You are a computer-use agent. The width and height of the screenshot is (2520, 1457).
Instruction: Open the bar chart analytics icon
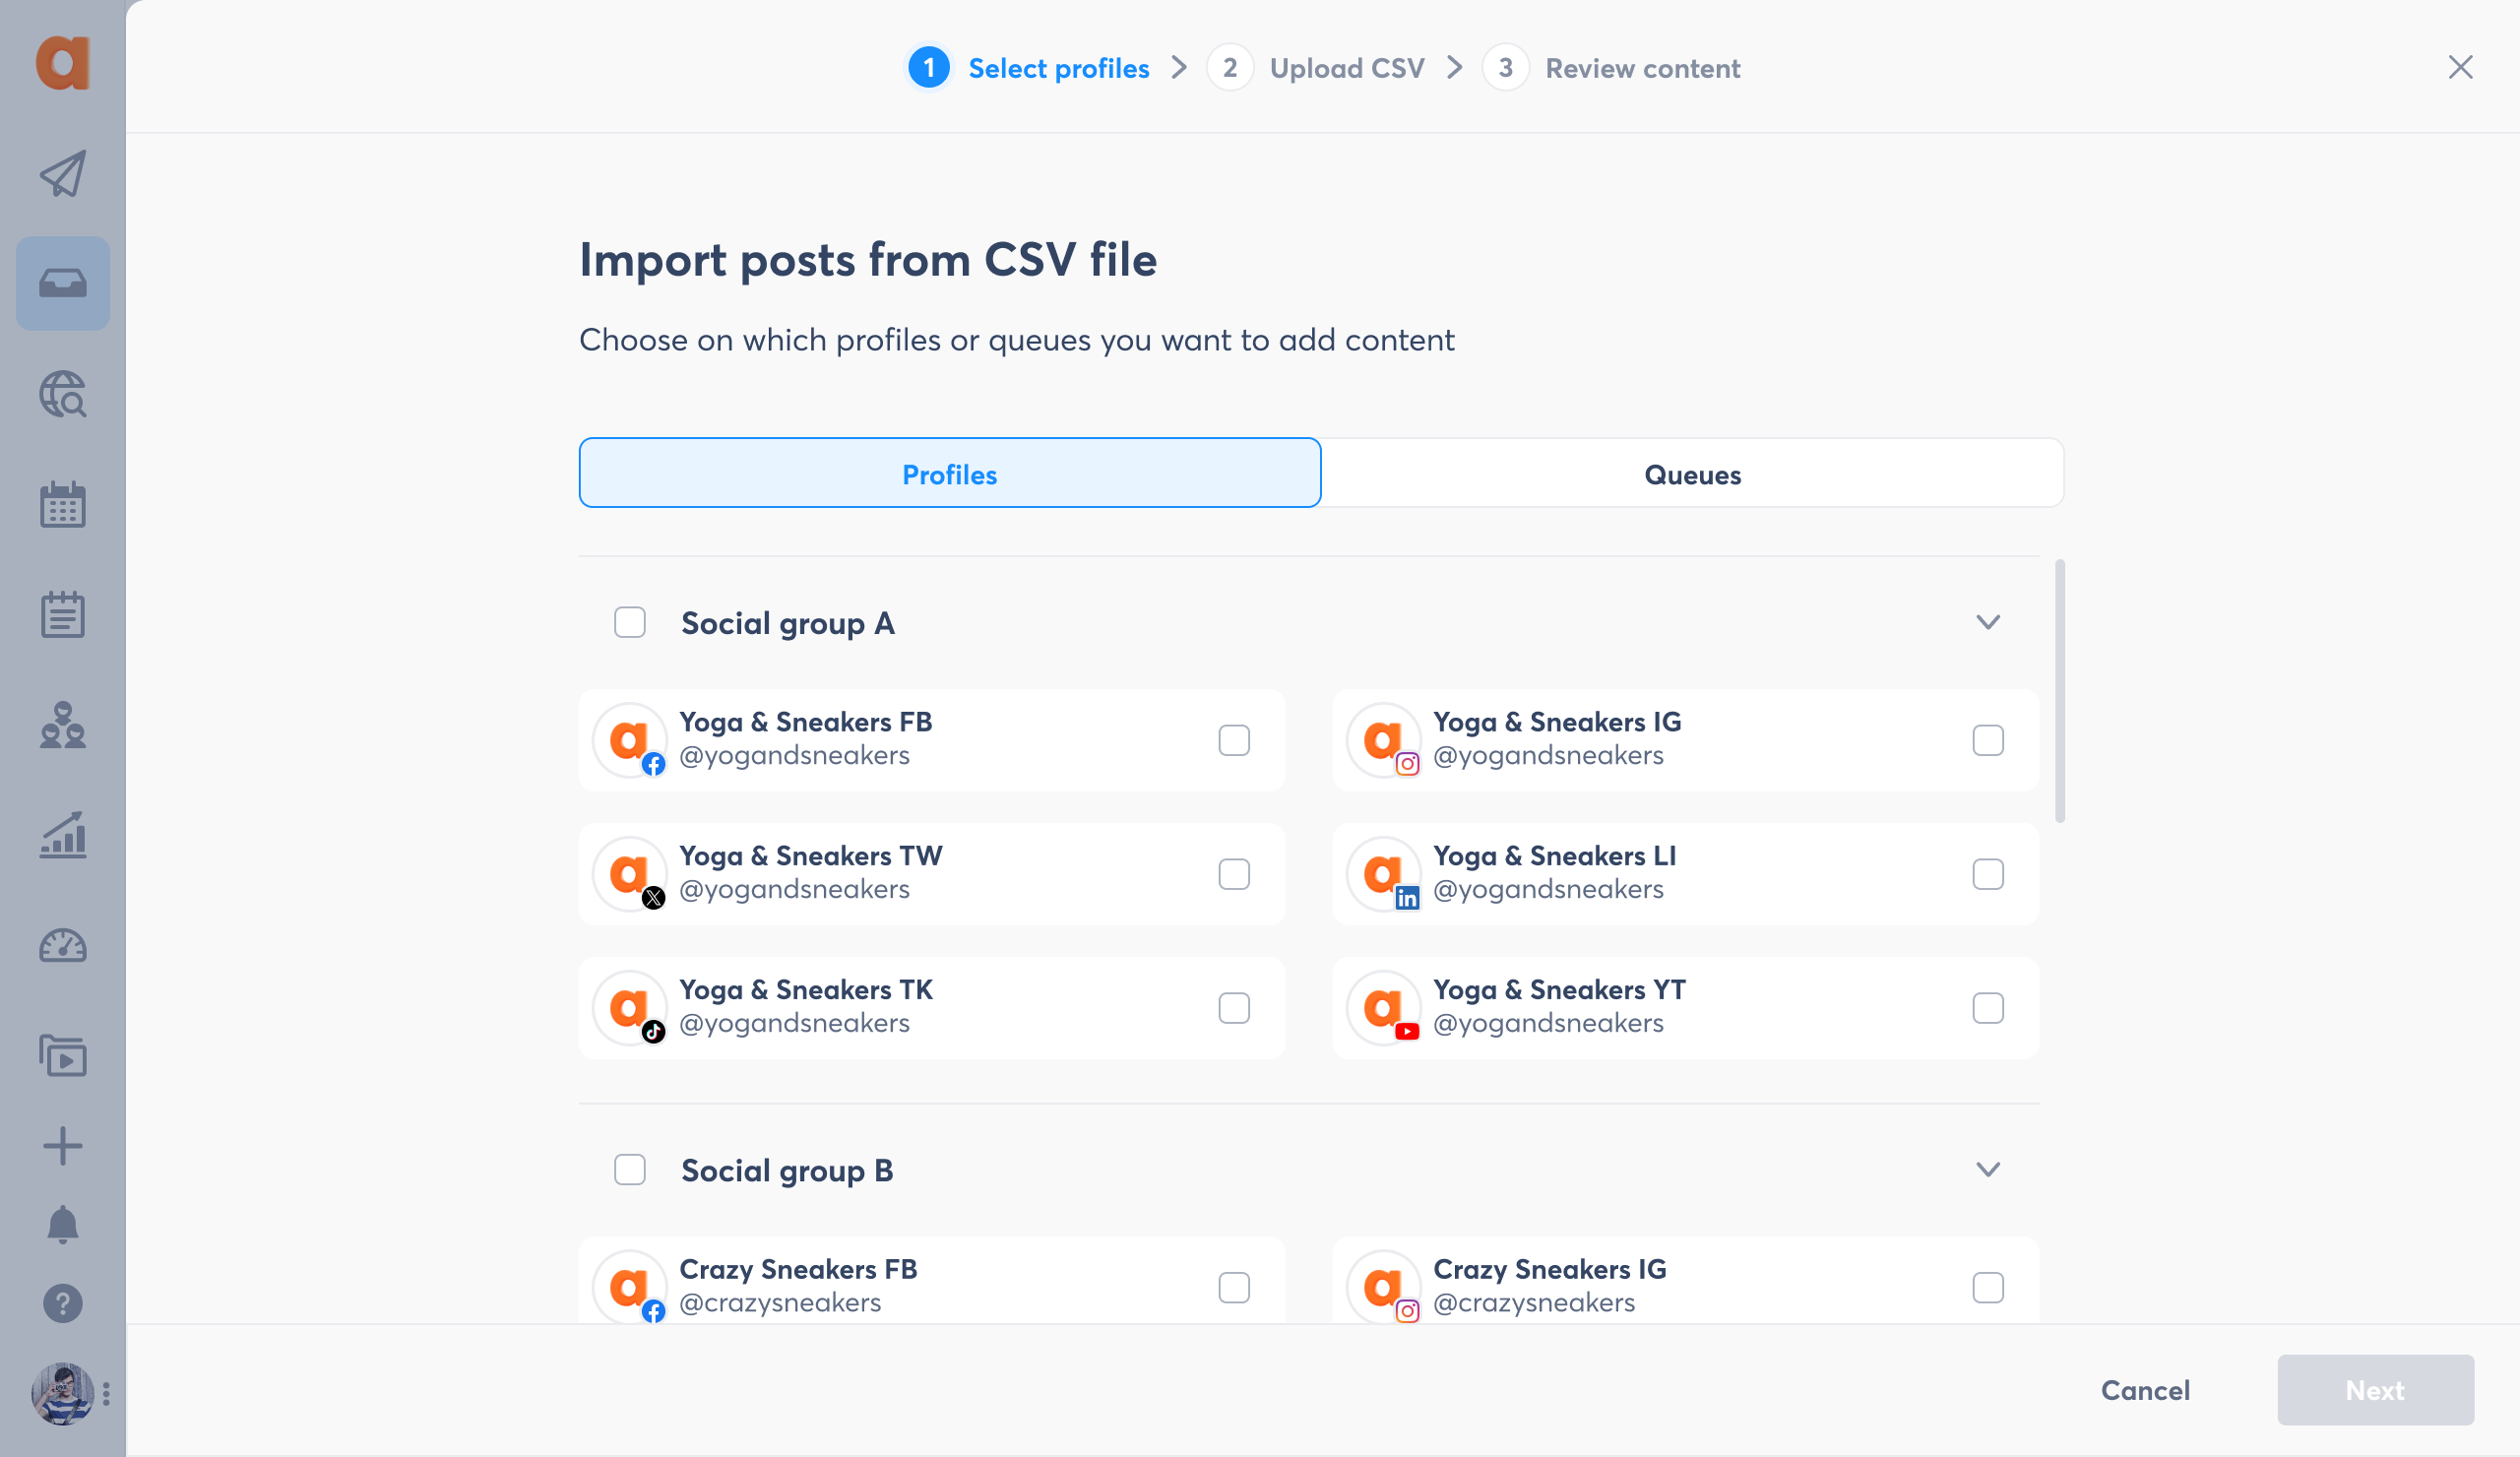62,835
